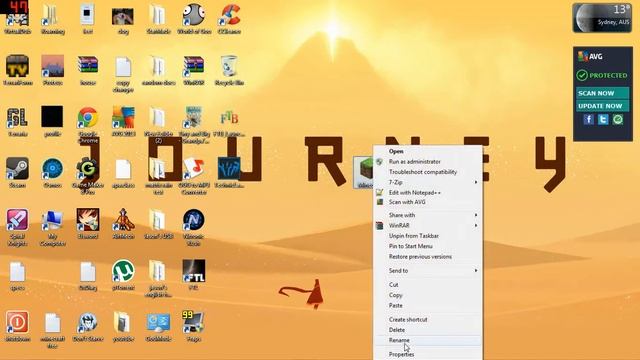Click the green icon beside Twitter in AVG gadget
Image resolution: width=640 pixels, height=360 pixels.
coord(618,120)
